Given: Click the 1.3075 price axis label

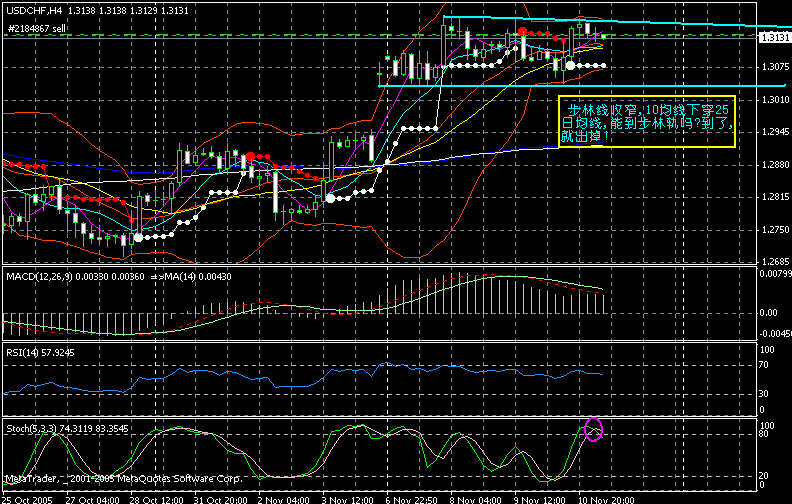Looking at the screenshot, I should pyautogui.click(x=771, y=67).
